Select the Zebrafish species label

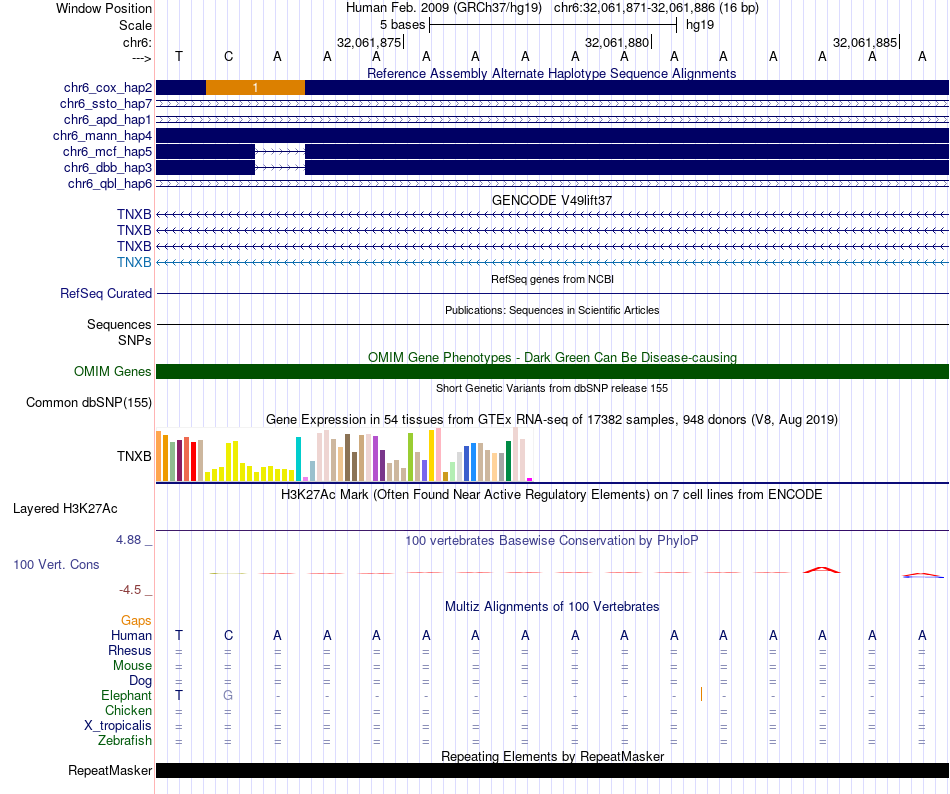(125, 740)
